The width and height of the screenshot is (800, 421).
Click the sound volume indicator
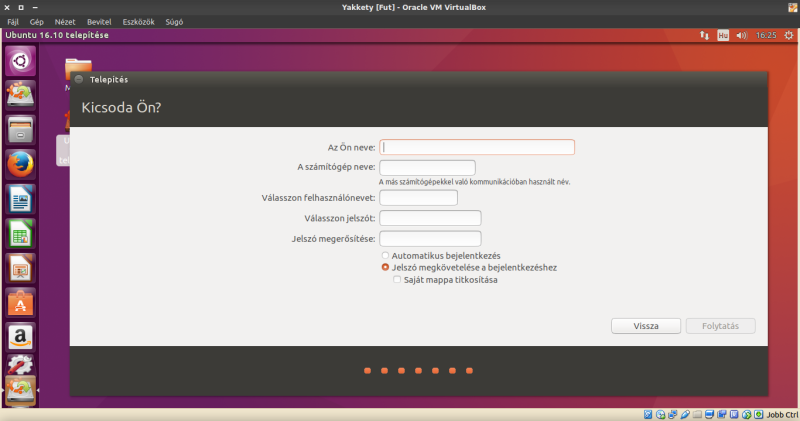[741, 35]
